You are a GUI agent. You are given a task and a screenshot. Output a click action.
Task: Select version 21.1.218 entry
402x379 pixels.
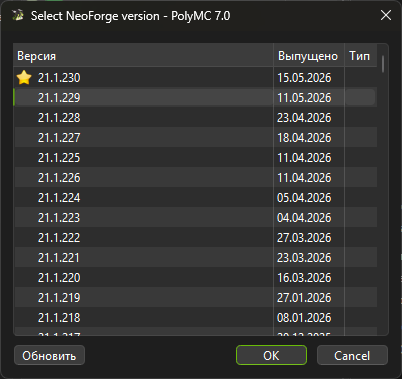[x=195, y=317]
